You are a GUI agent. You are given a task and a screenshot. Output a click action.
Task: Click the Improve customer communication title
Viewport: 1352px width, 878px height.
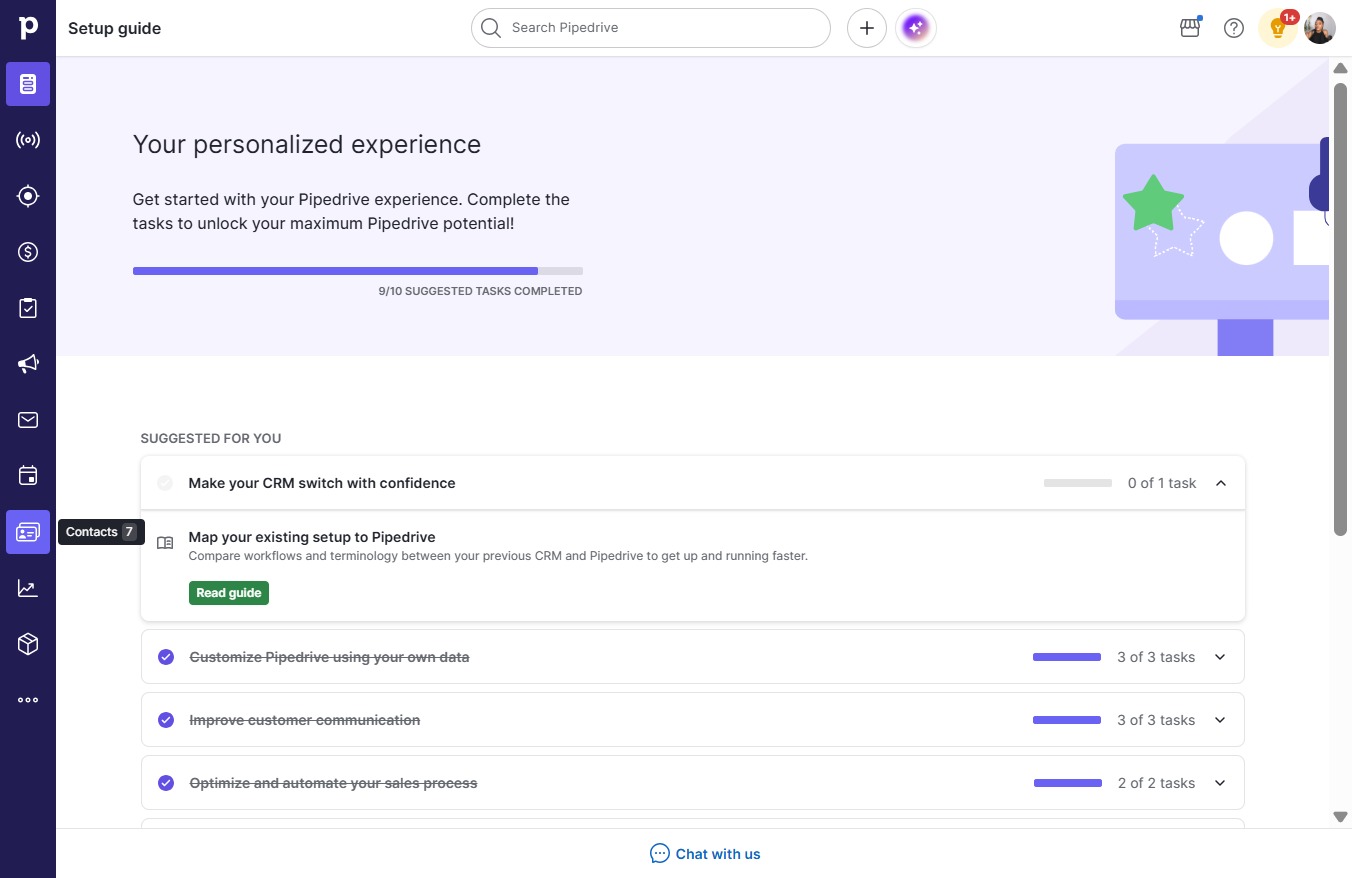pyautogui.click(x=305, y=720)
